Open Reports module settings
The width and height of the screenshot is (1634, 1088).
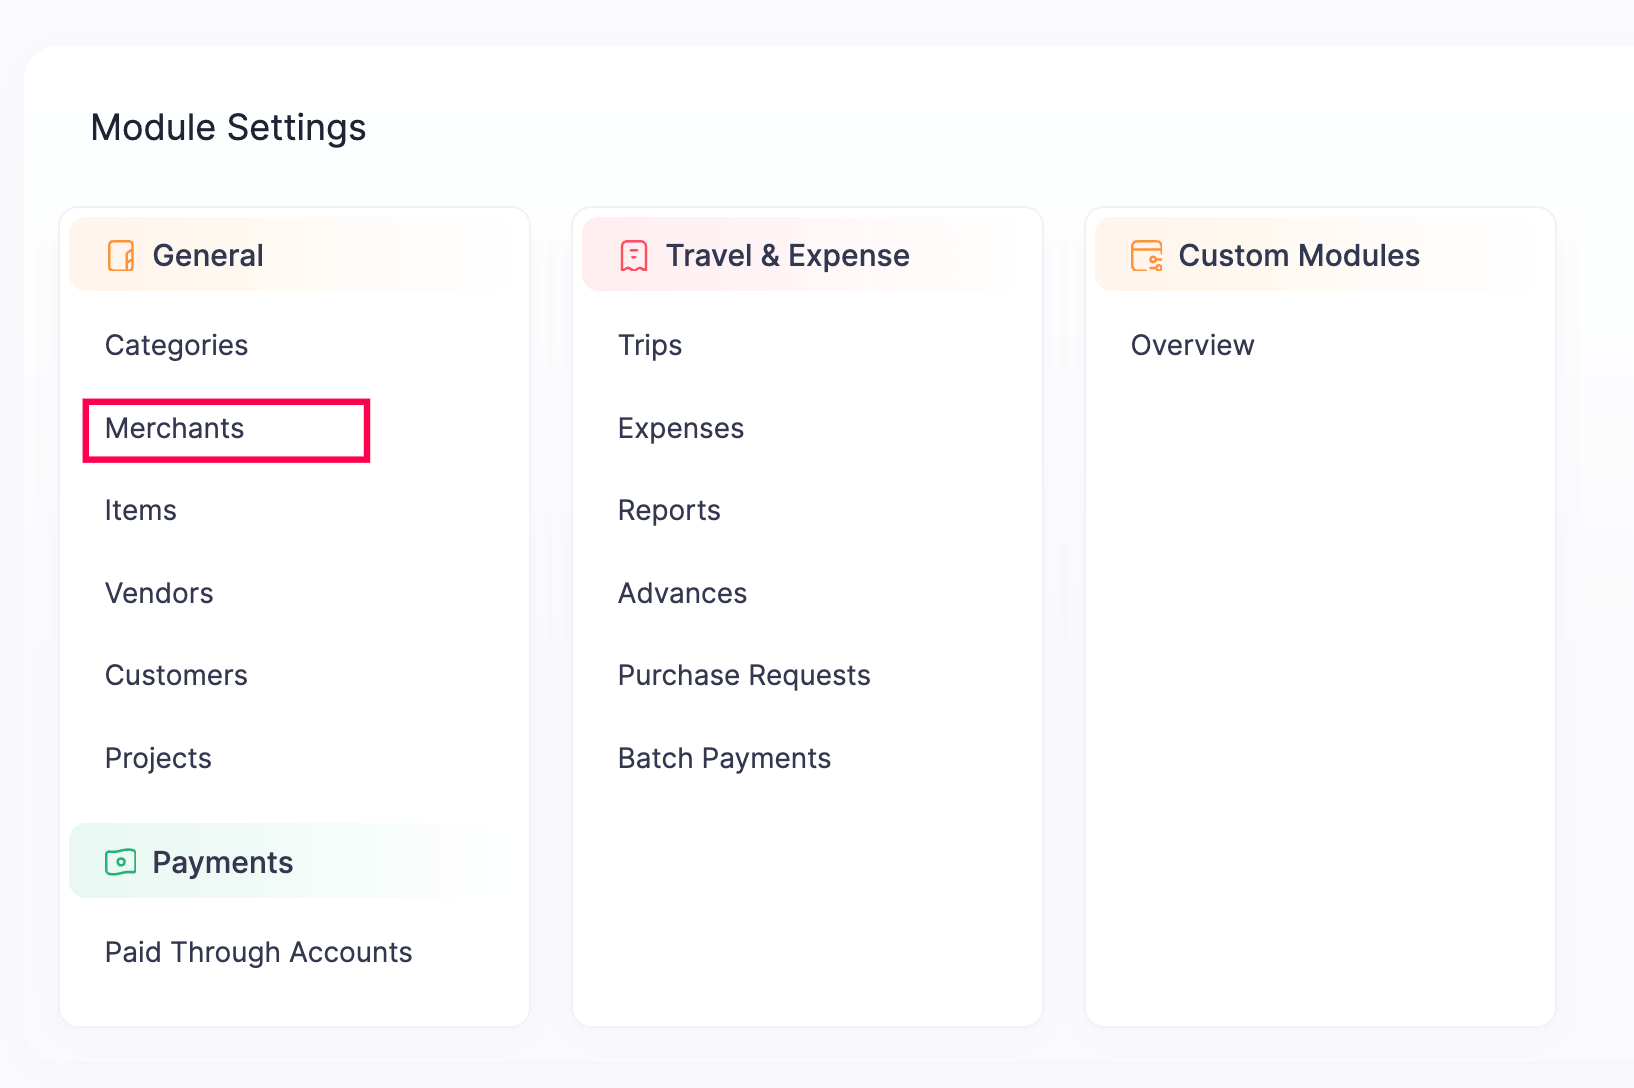click(669, 511)
